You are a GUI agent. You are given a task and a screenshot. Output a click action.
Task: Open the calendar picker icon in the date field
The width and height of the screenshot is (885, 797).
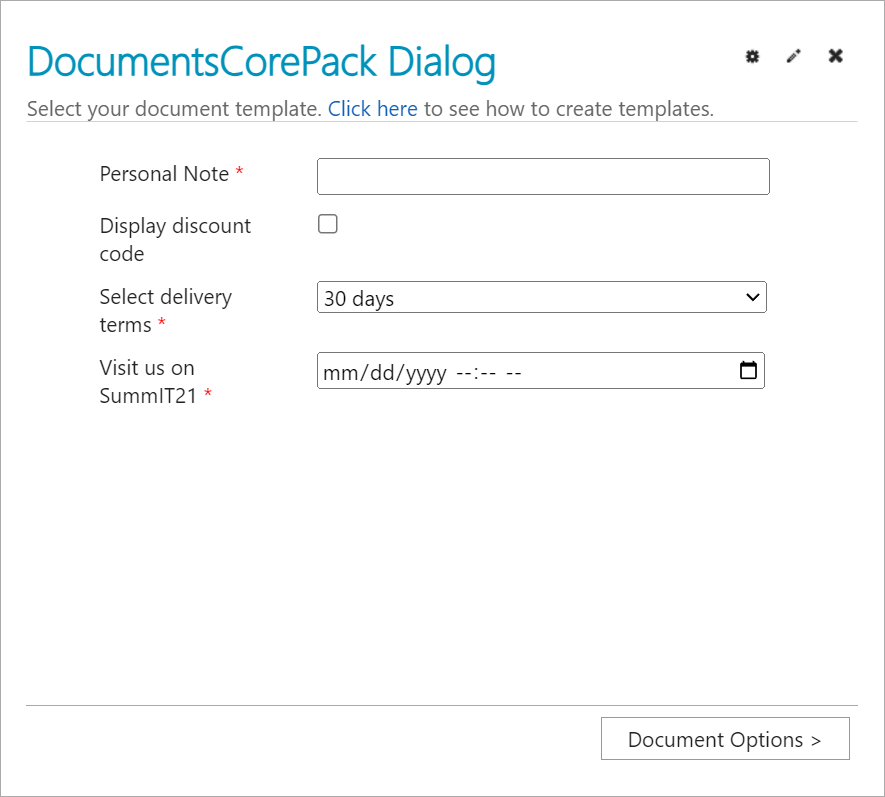pos(748,370)
